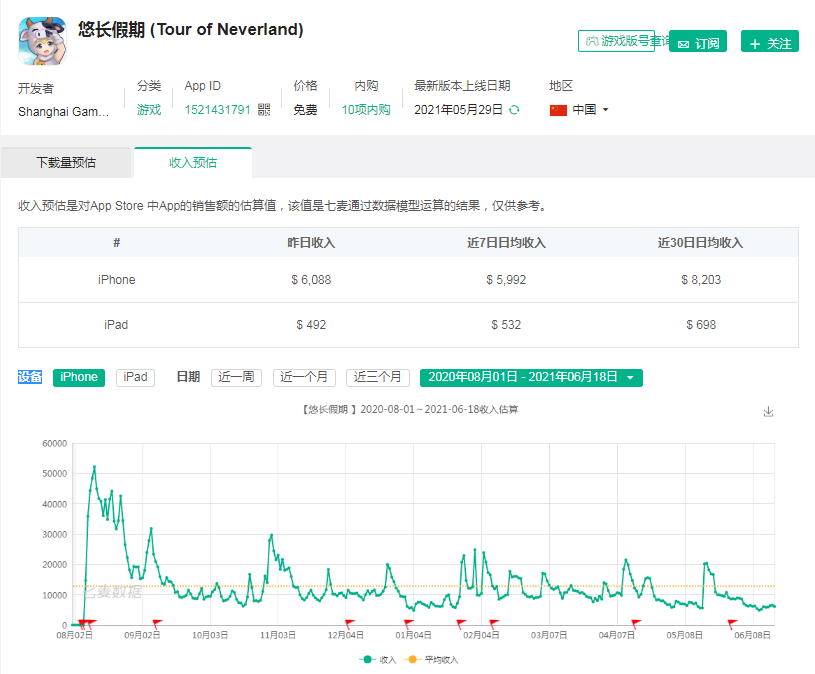The image size is (815, 674).
Task: Click the iPad 7-day average $ 532
Action: pyautogui.click(x=506, y=325)
